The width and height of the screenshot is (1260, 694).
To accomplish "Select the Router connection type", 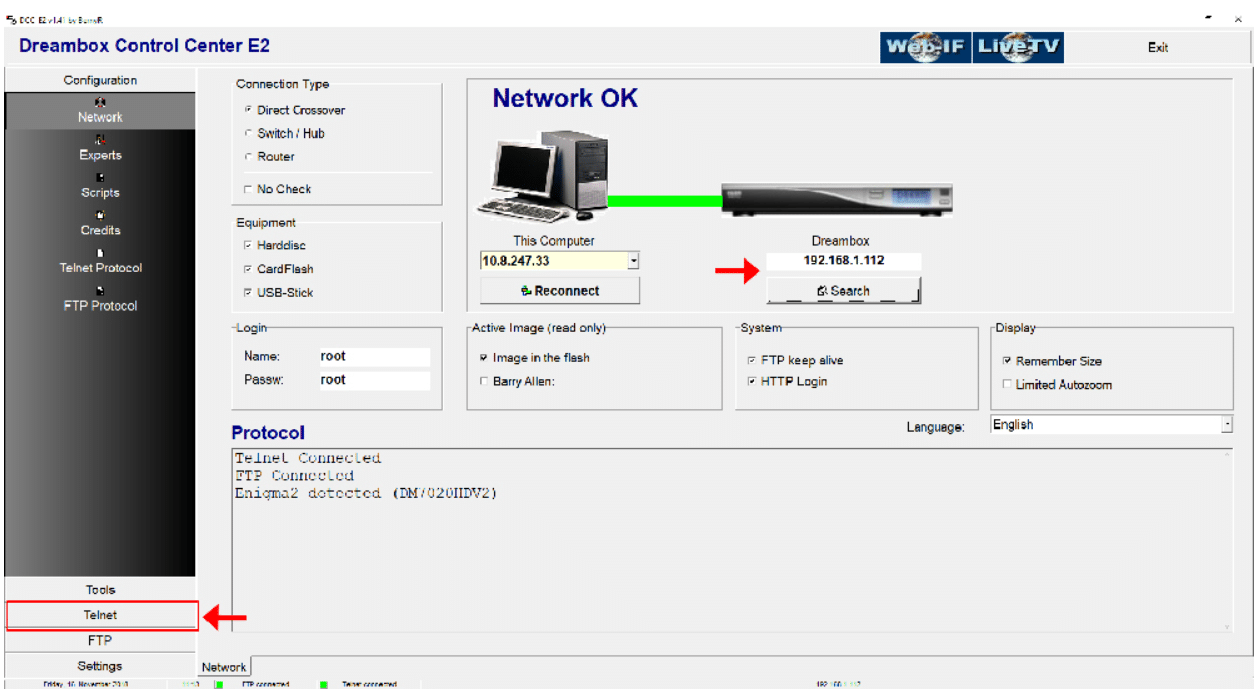I will (249, 157).
